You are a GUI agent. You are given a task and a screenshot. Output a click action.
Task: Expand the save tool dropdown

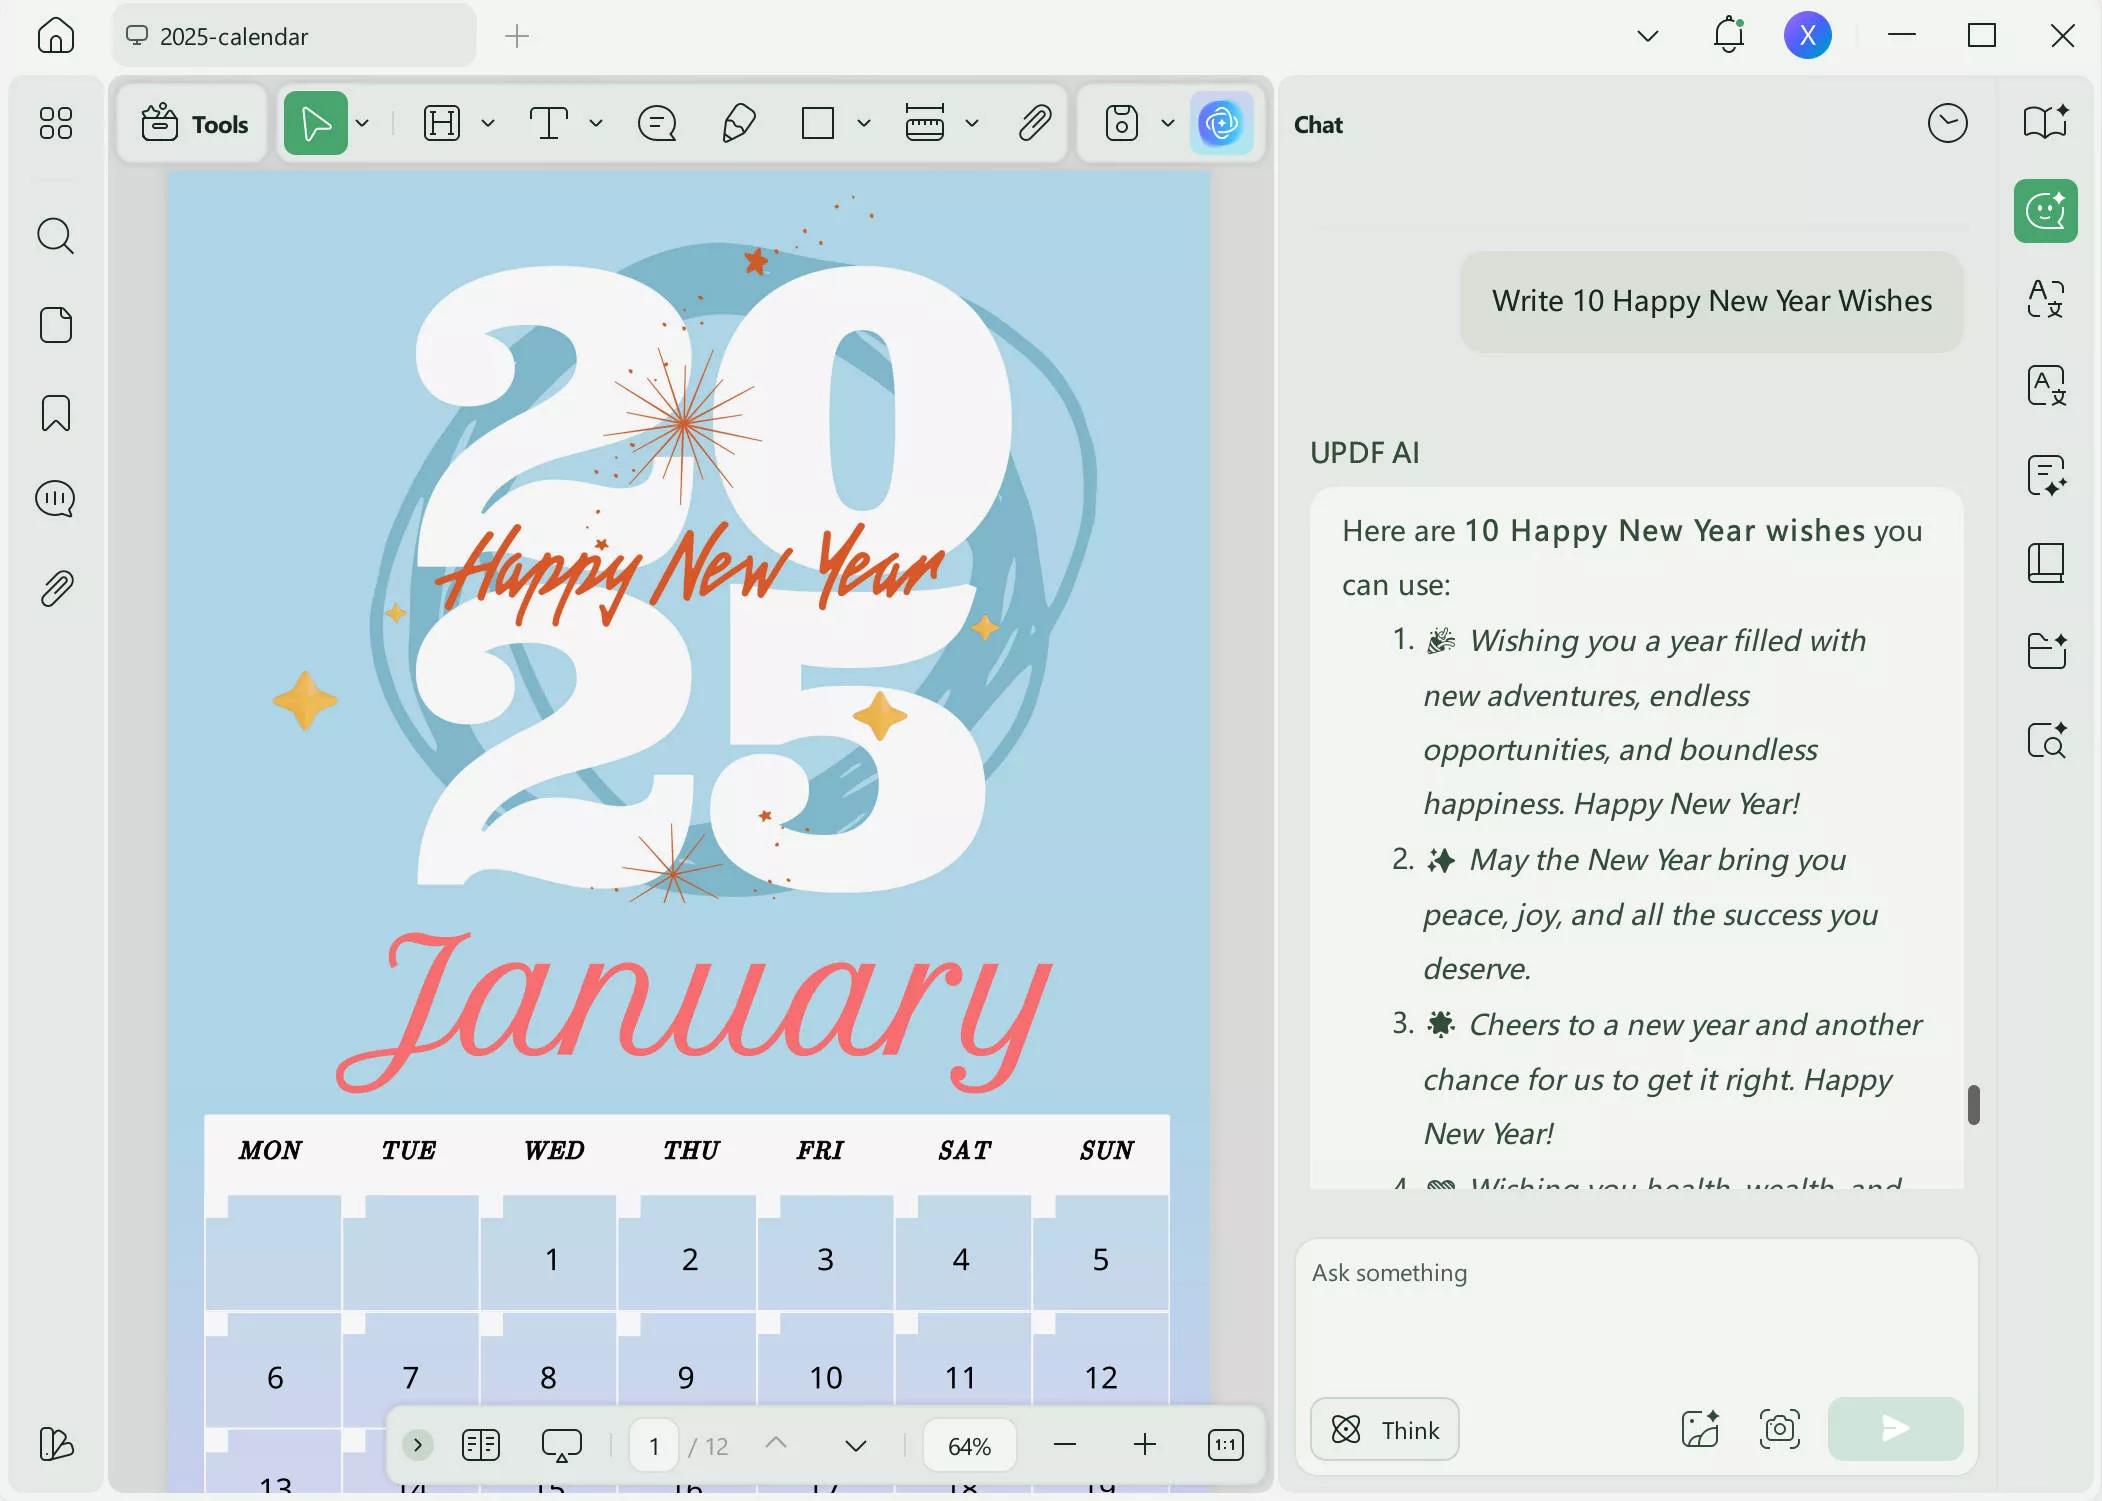coord(1165,123)
